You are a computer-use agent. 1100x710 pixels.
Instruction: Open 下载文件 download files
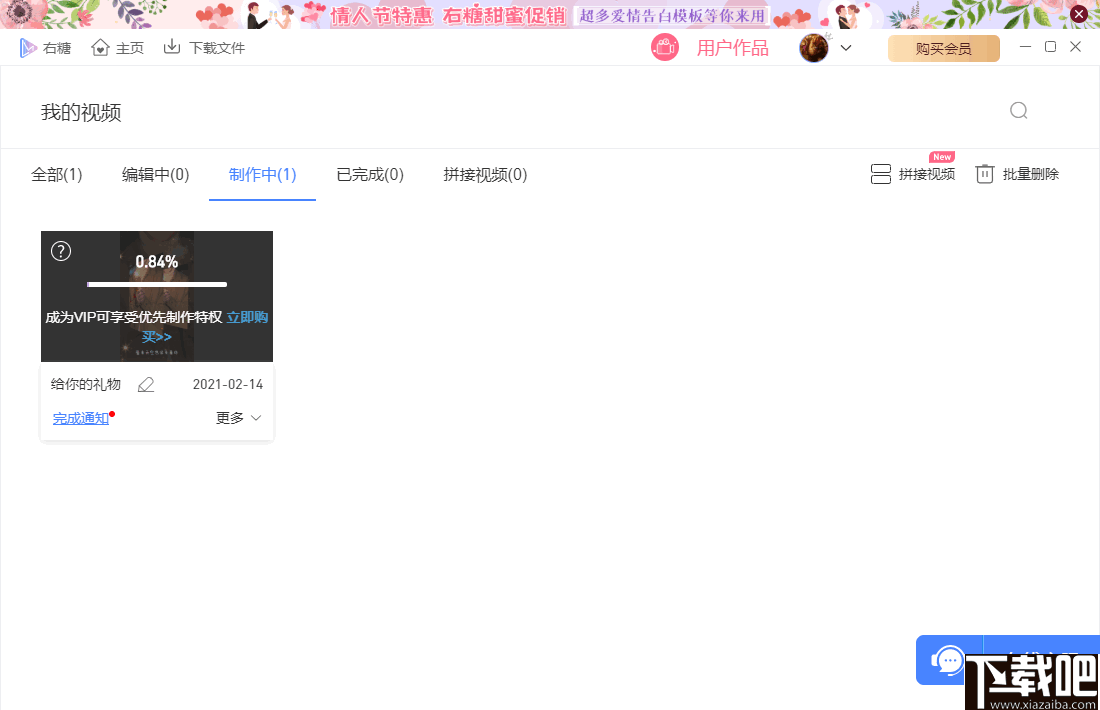tap(204, 48)
